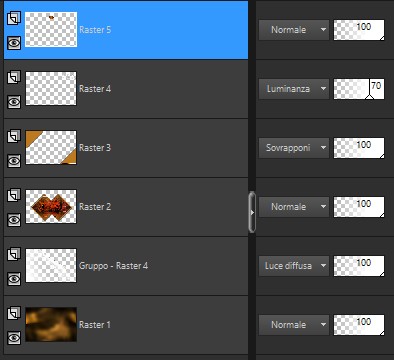The width and height of the screenshot is (394, 360).
Task: Hide the Raster 3 layer
Action: coord(14,161)
